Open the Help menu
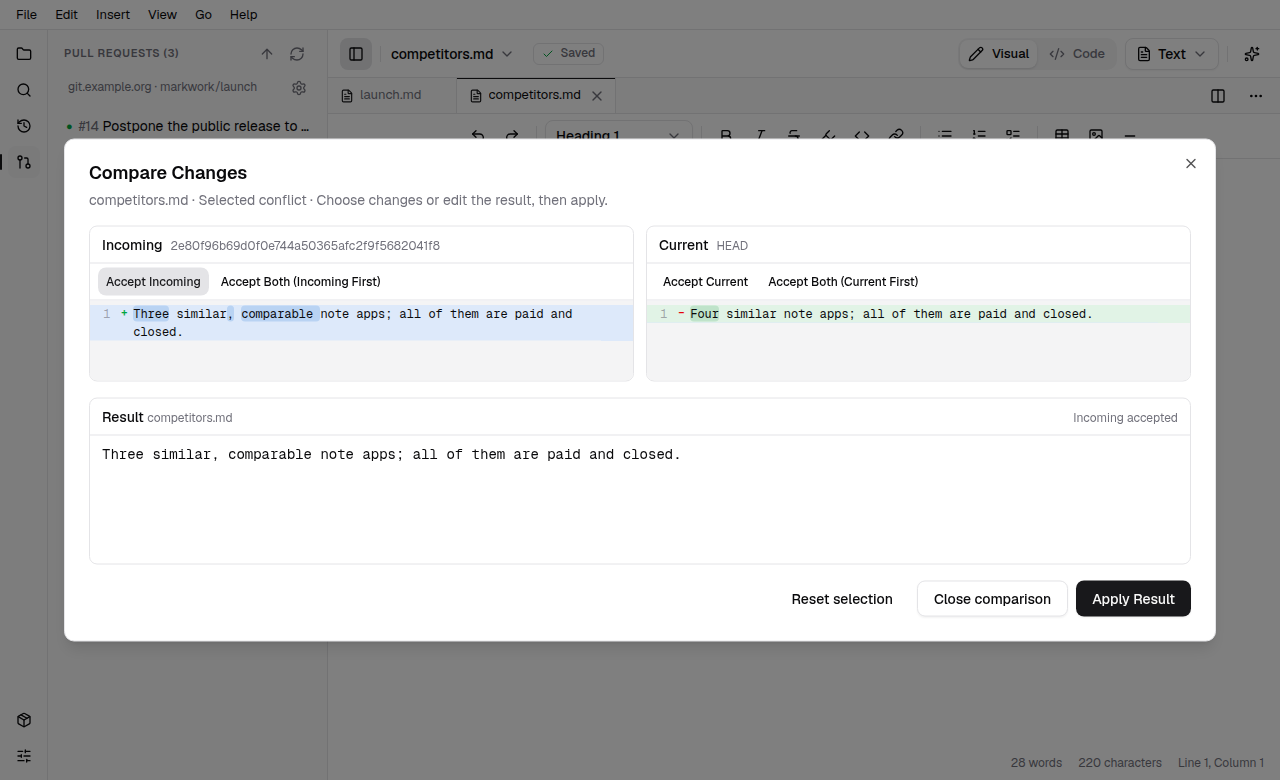Viewport: 1280px width, 780px height. (x=244, y=14)
